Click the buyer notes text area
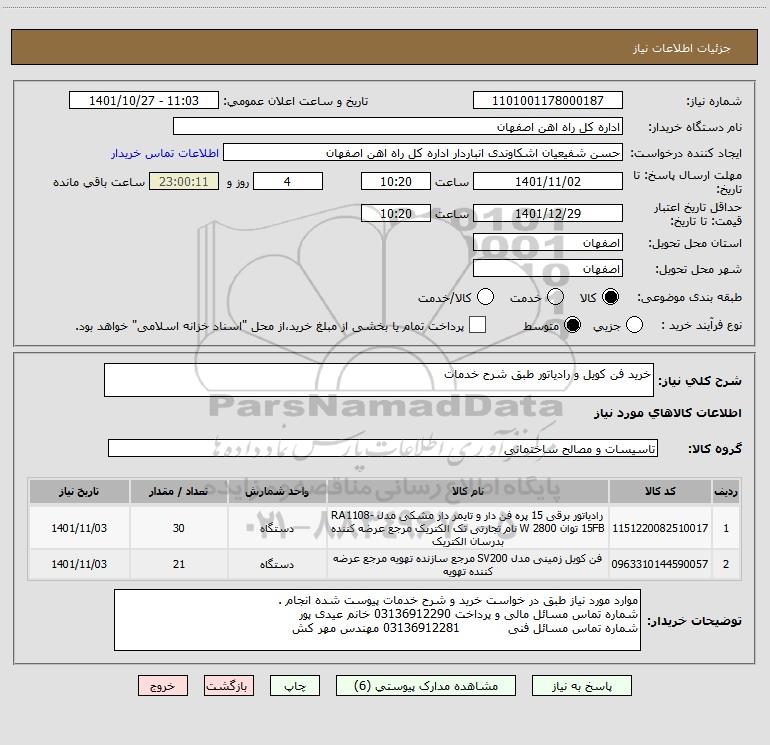Viewport: 770px width, 745px height. (377, 620)
